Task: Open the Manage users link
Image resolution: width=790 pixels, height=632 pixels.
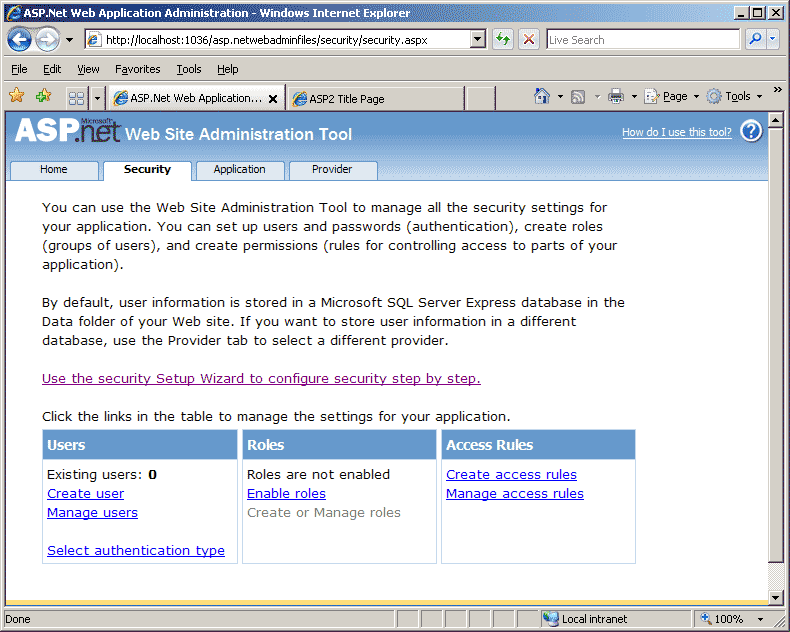Action: (x=92, y=513)
